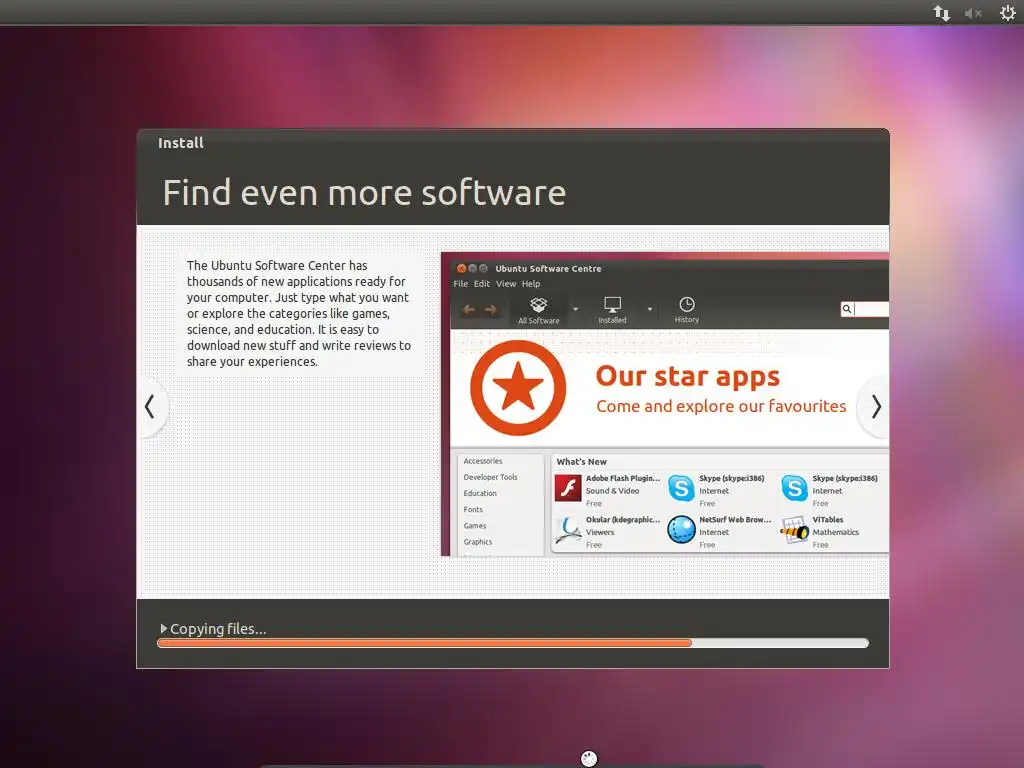Viewport: 1024px width, 768px height.
Task: Select the Graphics category
Action: click(x=478, y=542)
